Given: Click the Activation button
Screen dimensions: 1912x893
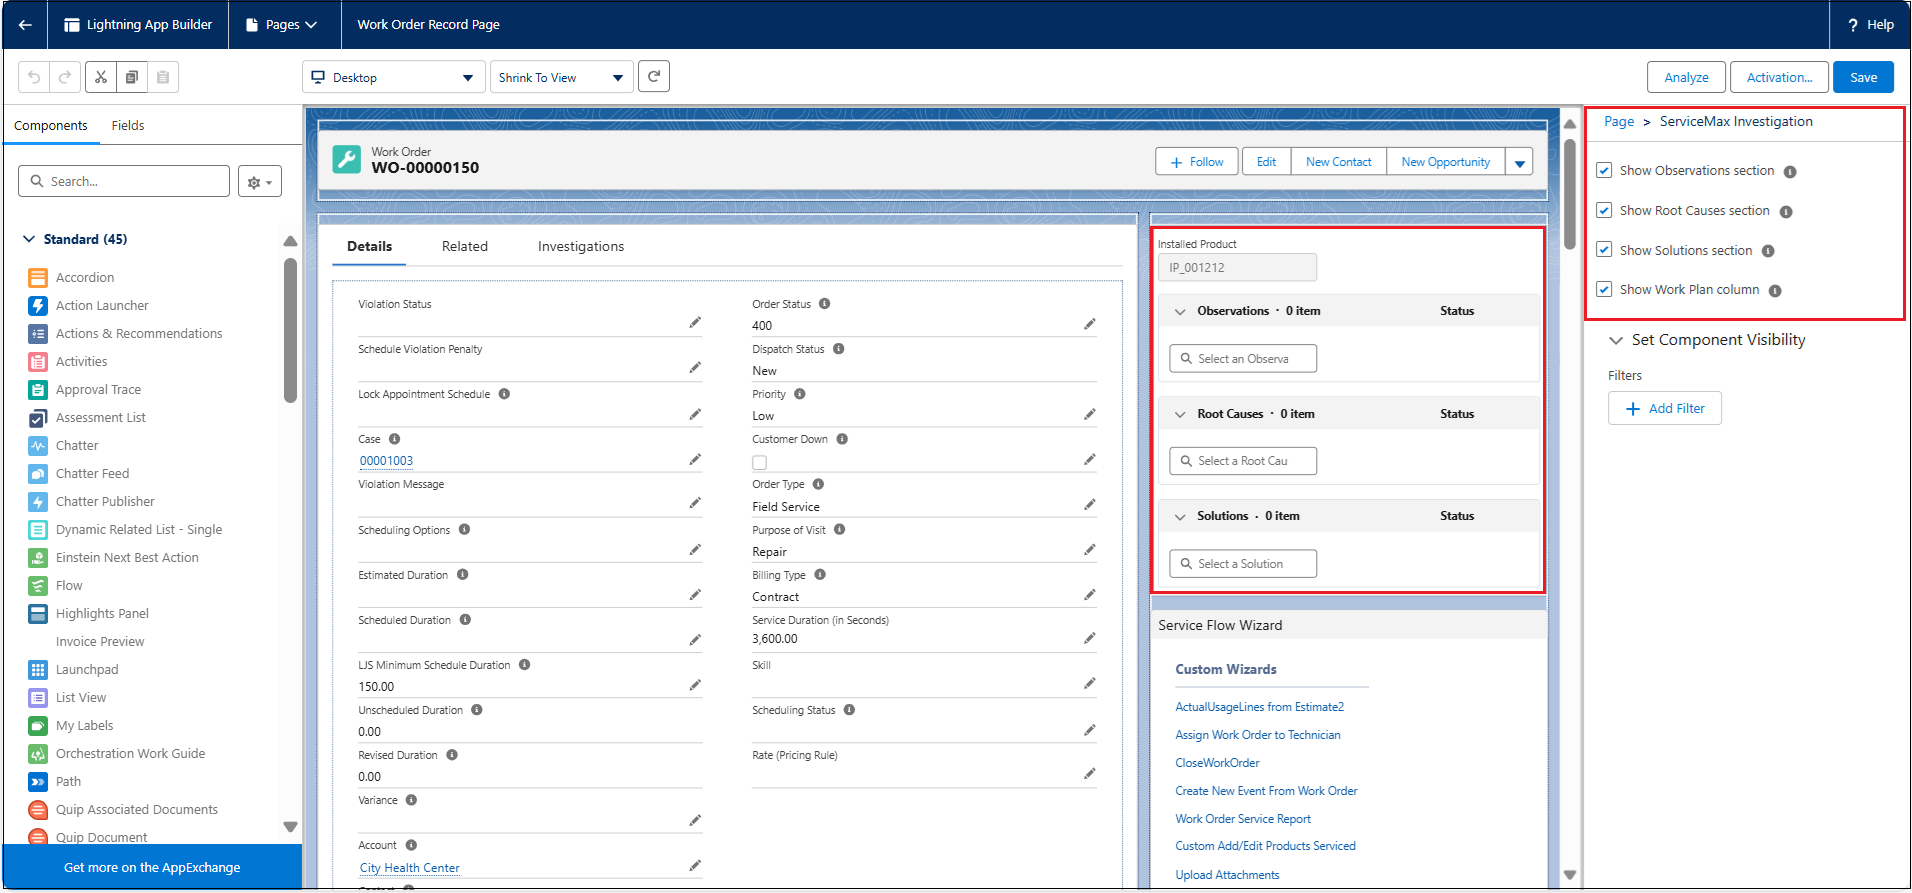Looking at the screenshot, I should (x=1779, y=77).
